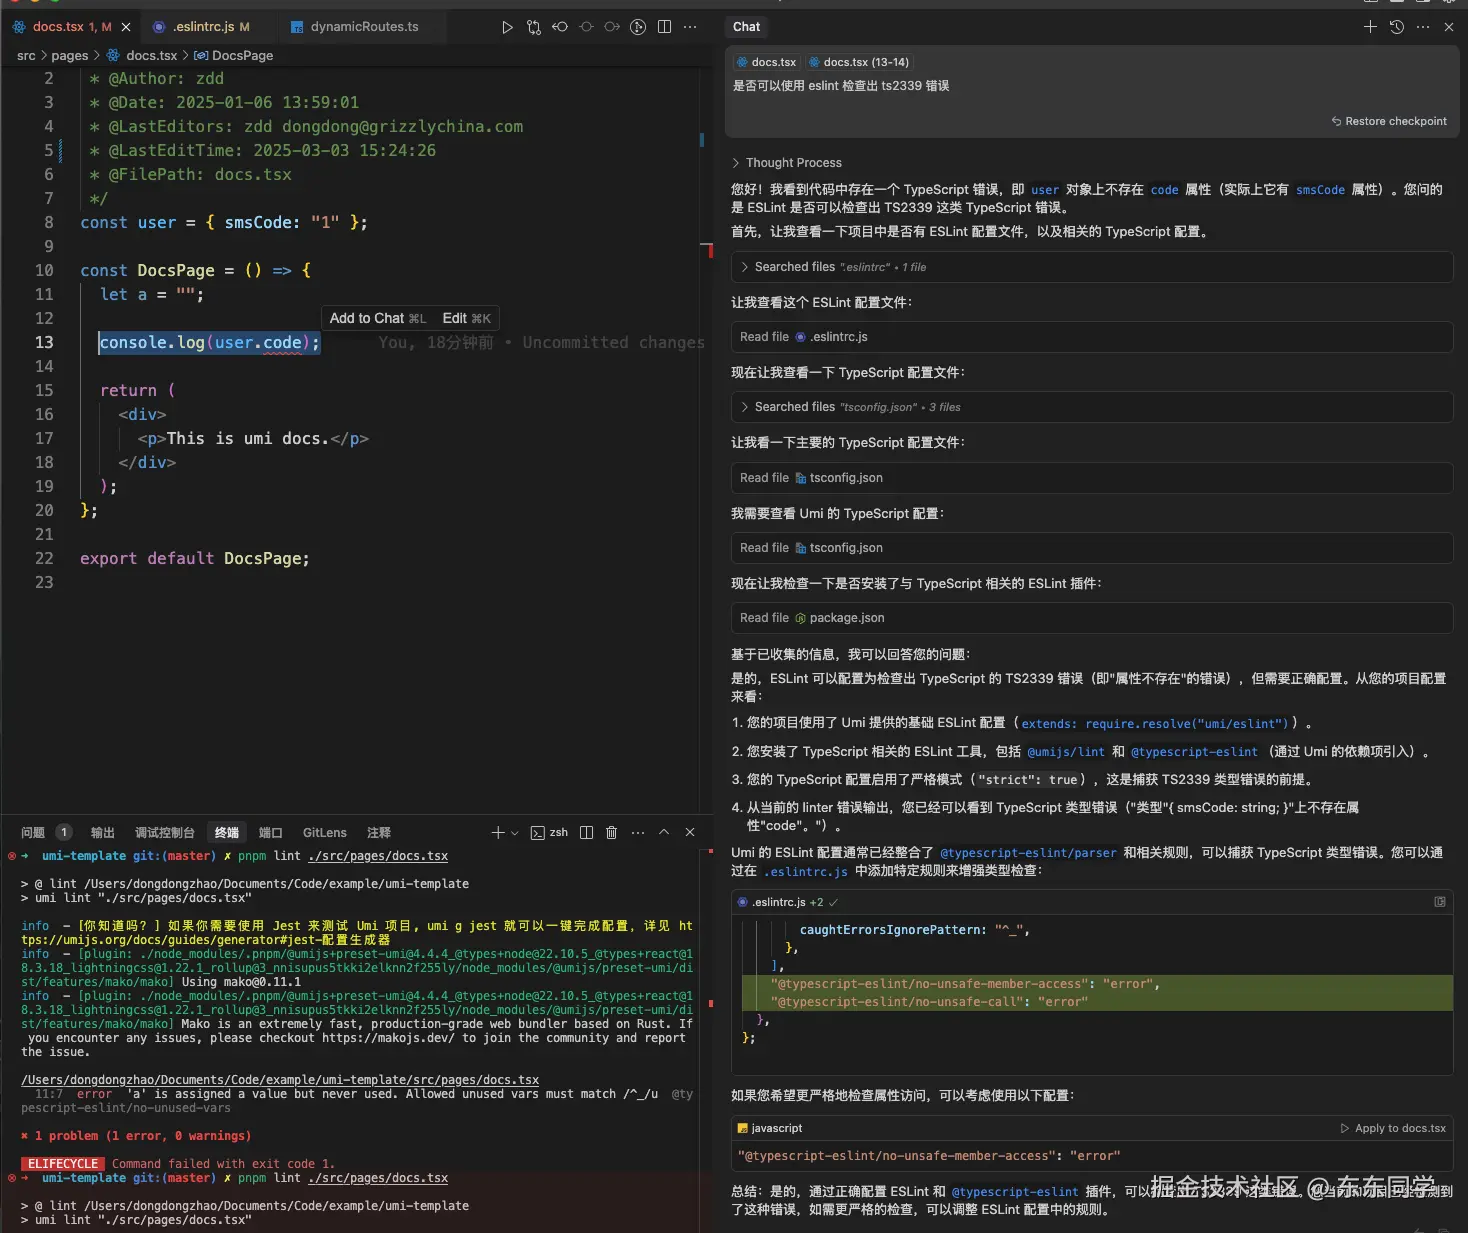Go to previous change arrow icon
The image size is (1468, 1233).
tap(560, 27)
